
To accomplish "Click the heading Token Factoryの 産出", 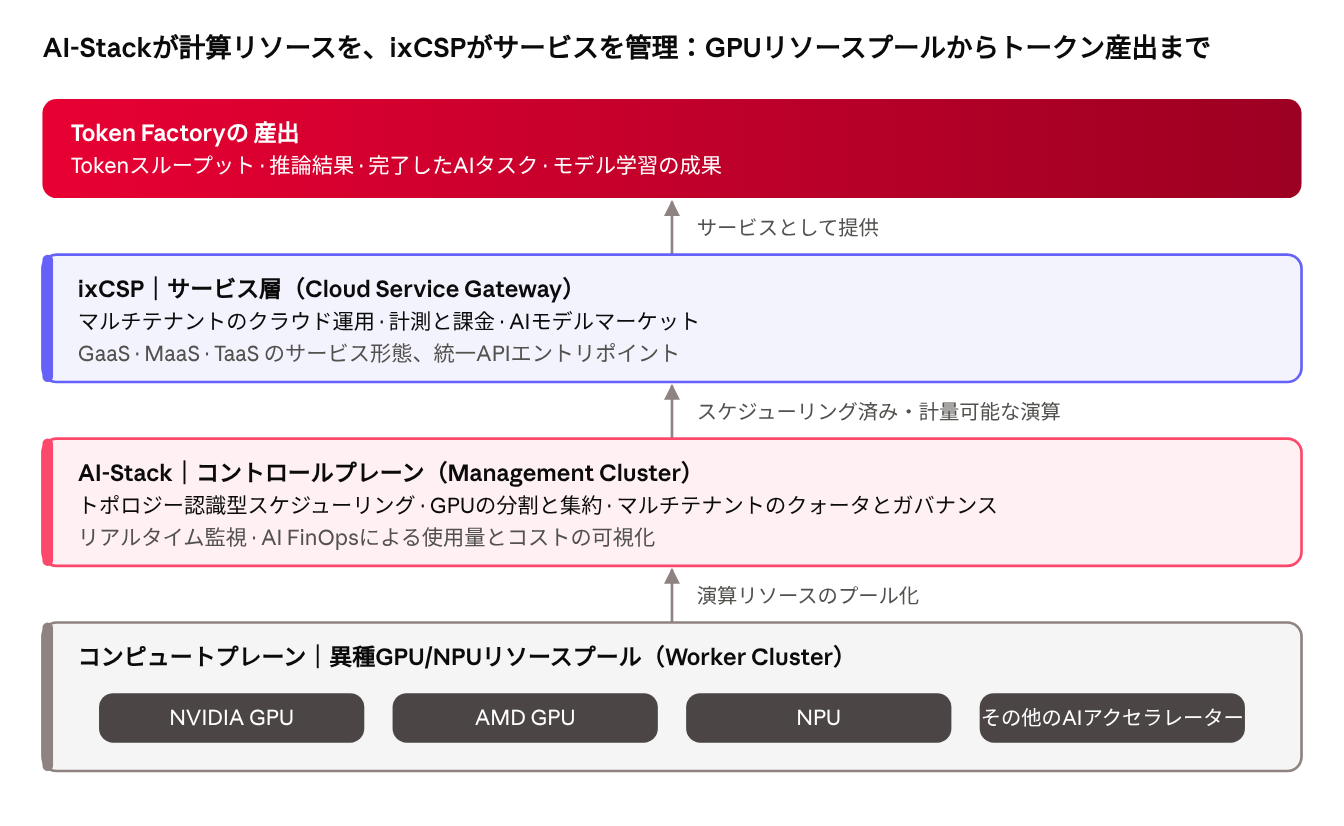I will [x=186, y=133].
